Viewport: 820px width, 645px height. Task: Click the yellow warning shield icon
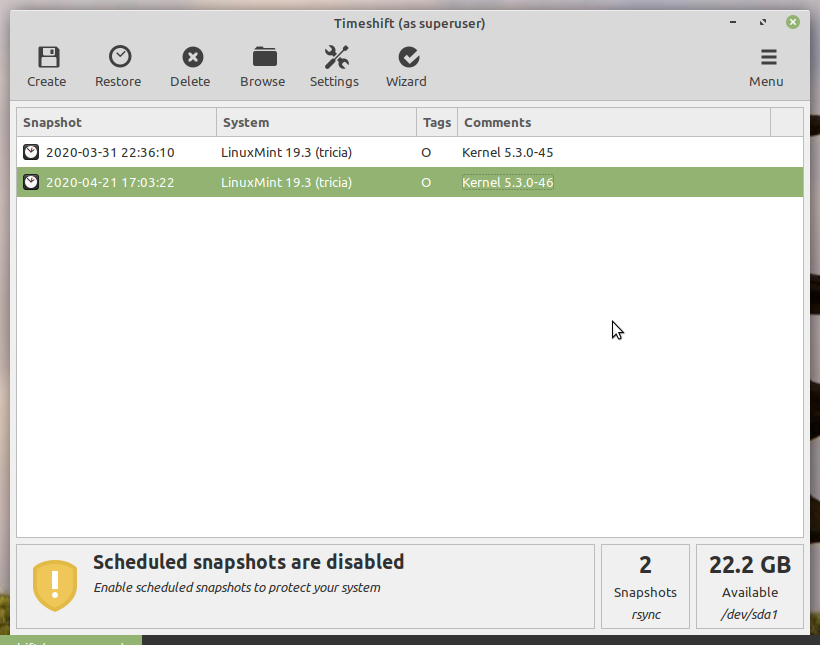(x=55, y=586)
